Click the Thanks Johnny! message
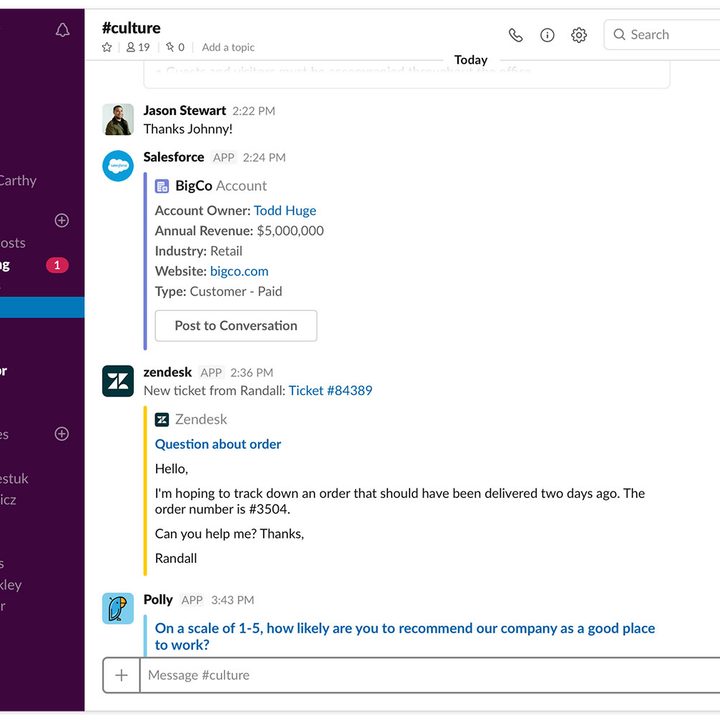Image resolution: width=720 pixels, height=720 pixels. click(188, 129)
